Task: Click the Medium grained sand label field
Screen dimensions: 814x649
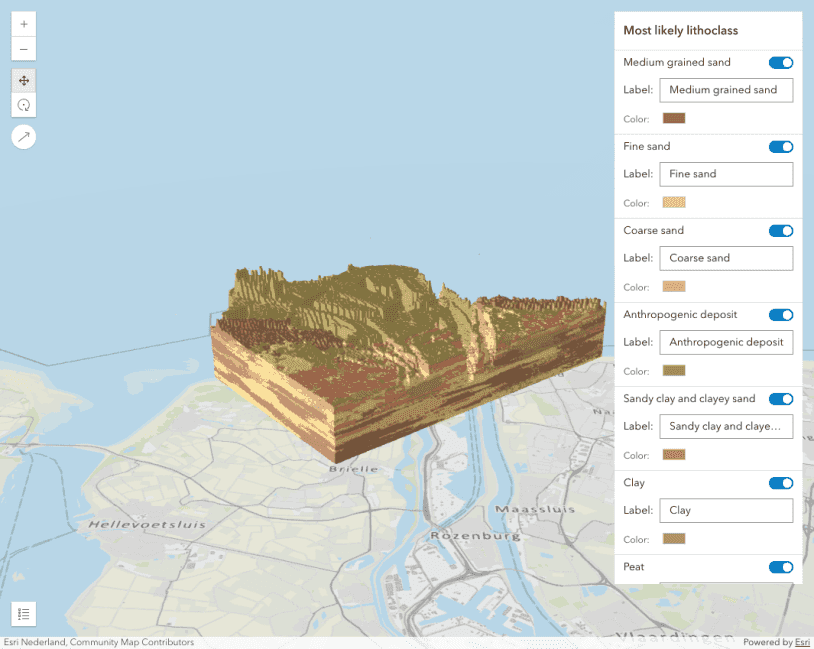Action: 725,90
